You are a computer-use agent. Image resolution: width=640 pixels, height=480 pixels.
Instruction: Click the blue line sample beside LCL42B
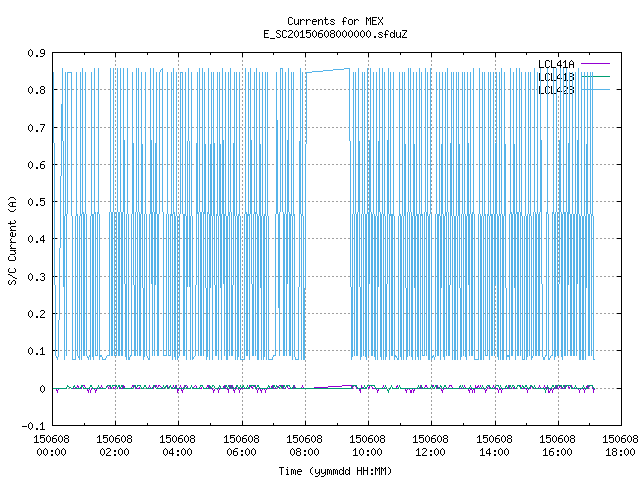[595, 89]
